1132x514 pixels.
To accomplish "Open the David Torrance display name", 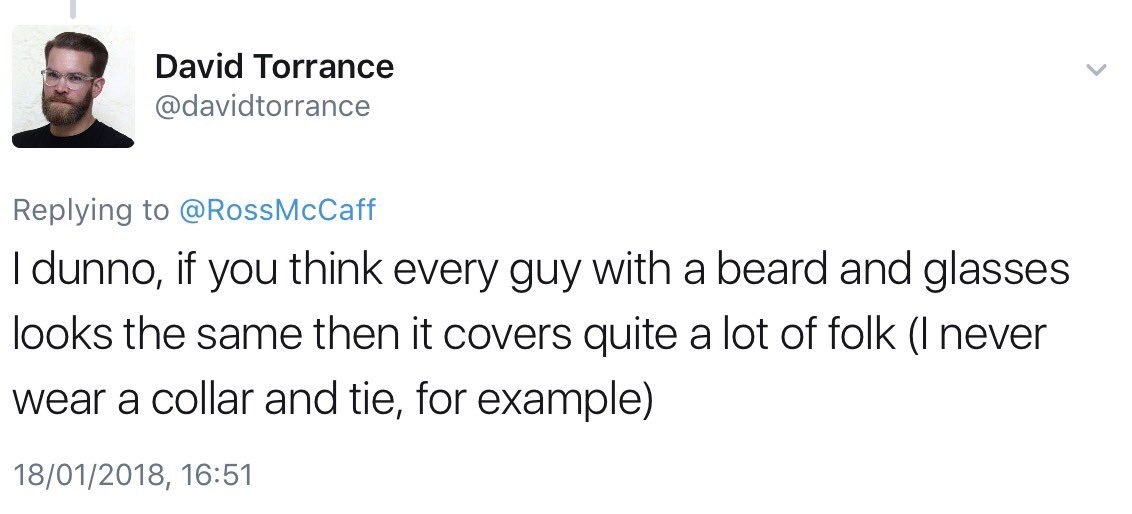I will 274,67.
